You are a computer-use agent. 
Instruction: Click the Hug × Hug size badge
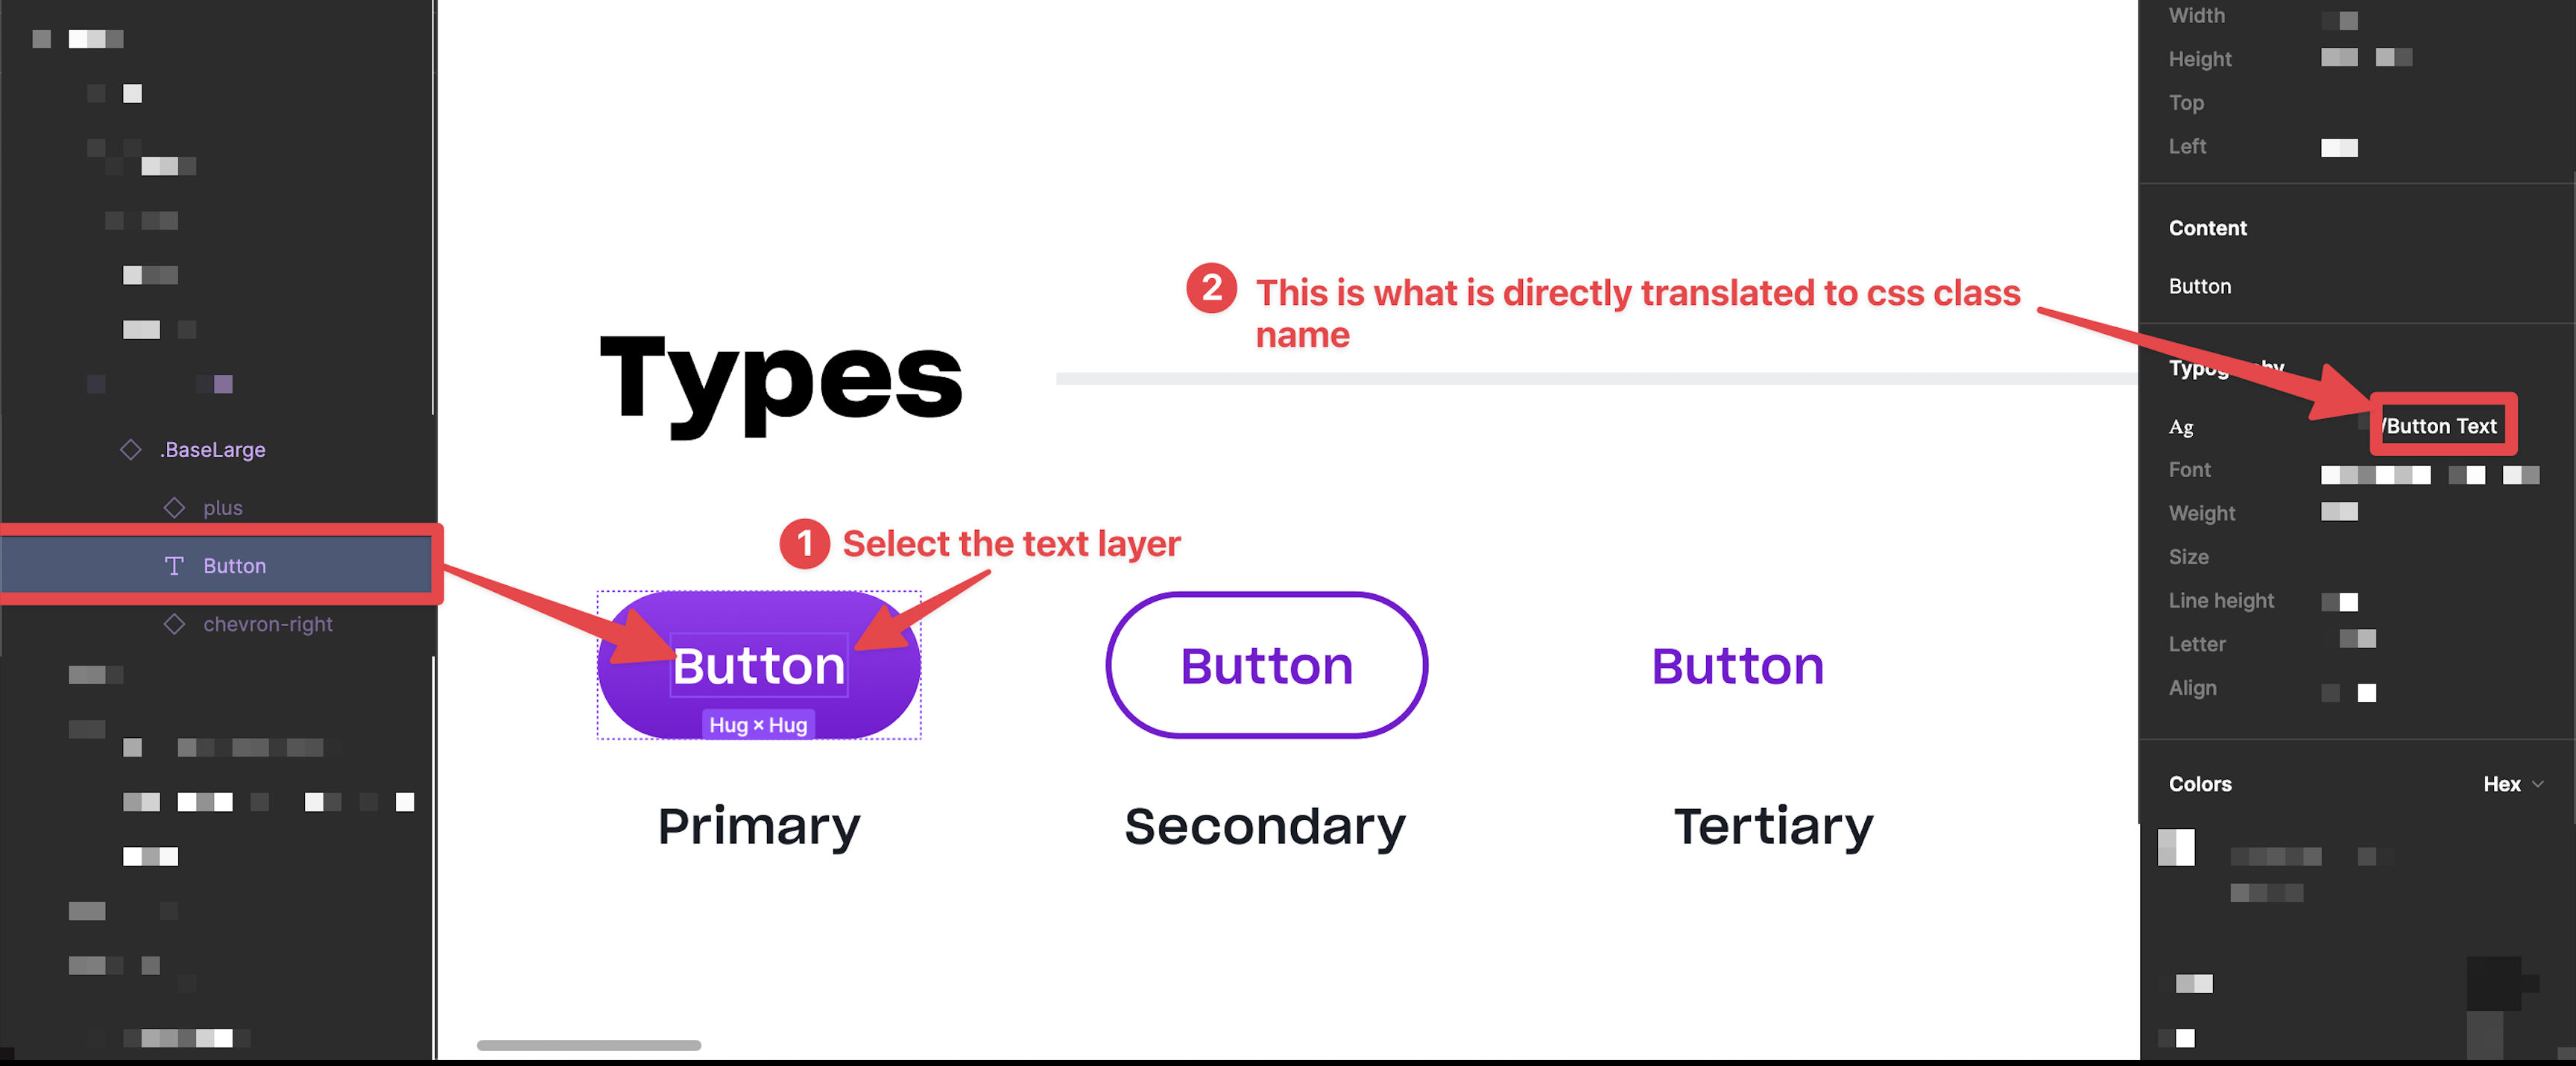(758, 724)
